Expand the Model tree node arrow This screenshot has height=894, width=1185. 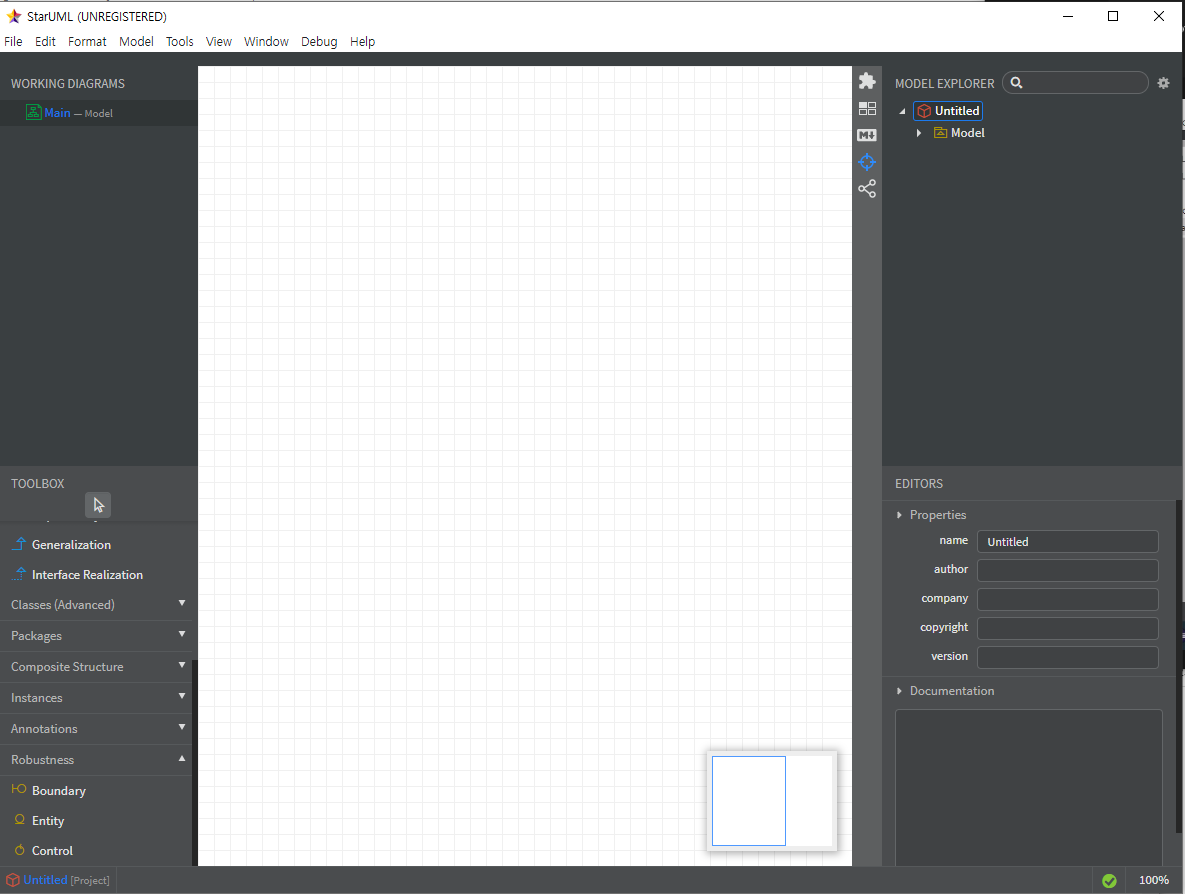[x=919, y=133]
